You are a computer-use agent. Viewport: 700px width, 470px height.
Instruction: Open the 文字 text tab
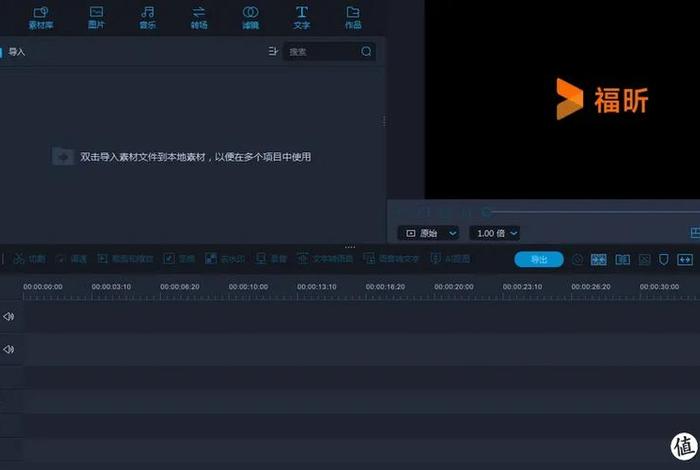pos(302,18)
